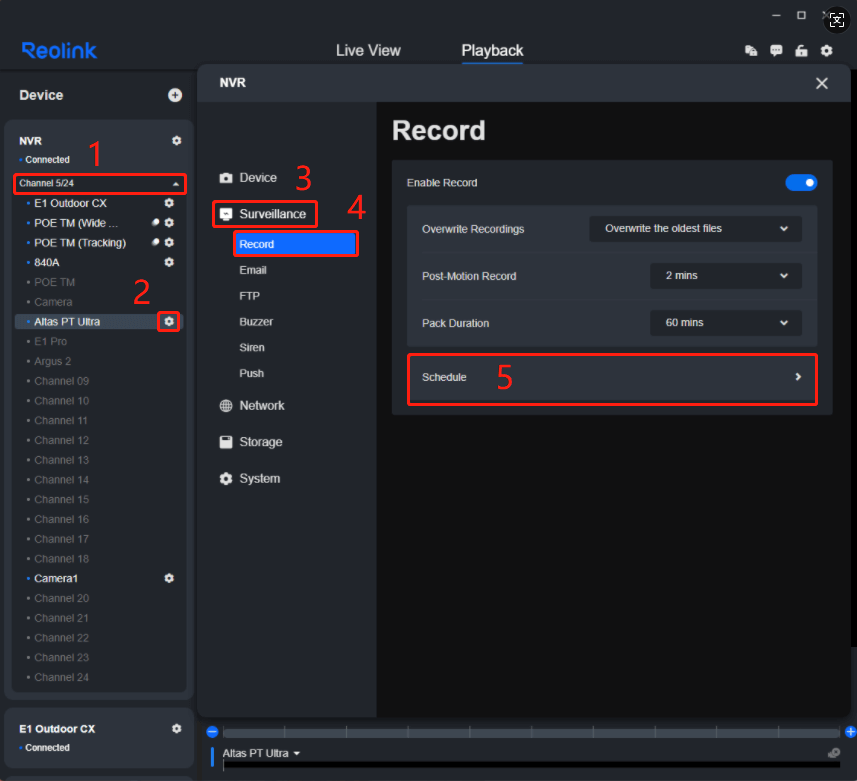Select Push under Surveillance
The image size is (857, 781).
[x=251, y=373]
